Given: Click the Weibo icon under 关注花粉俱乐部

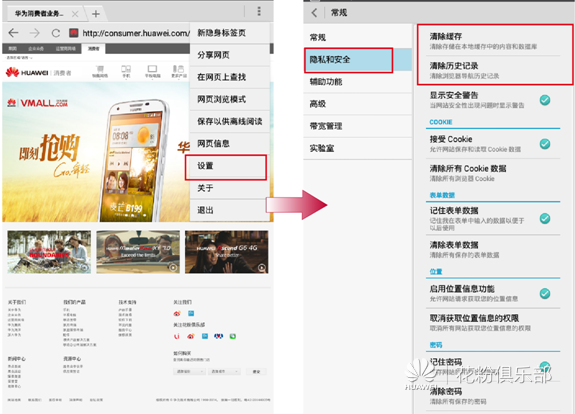Looking at the screenshot, I should [x=191, y=336].
